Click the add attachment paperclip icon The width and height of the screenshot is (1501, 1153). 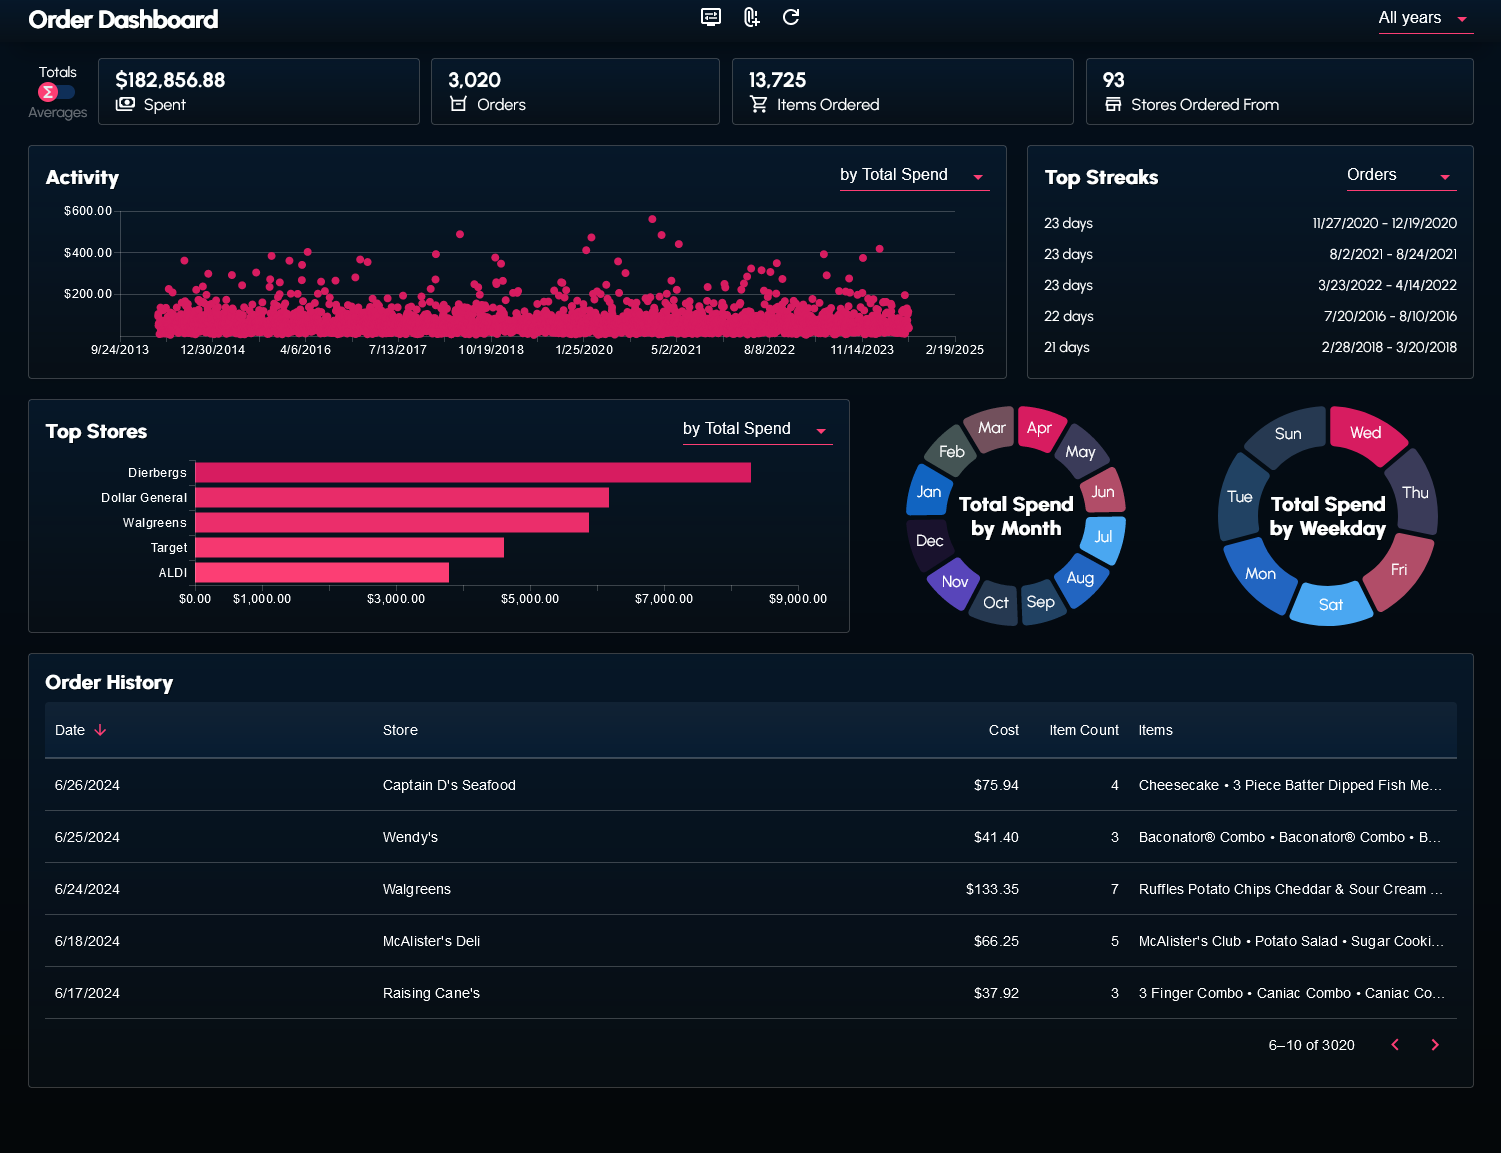[751, 17]
